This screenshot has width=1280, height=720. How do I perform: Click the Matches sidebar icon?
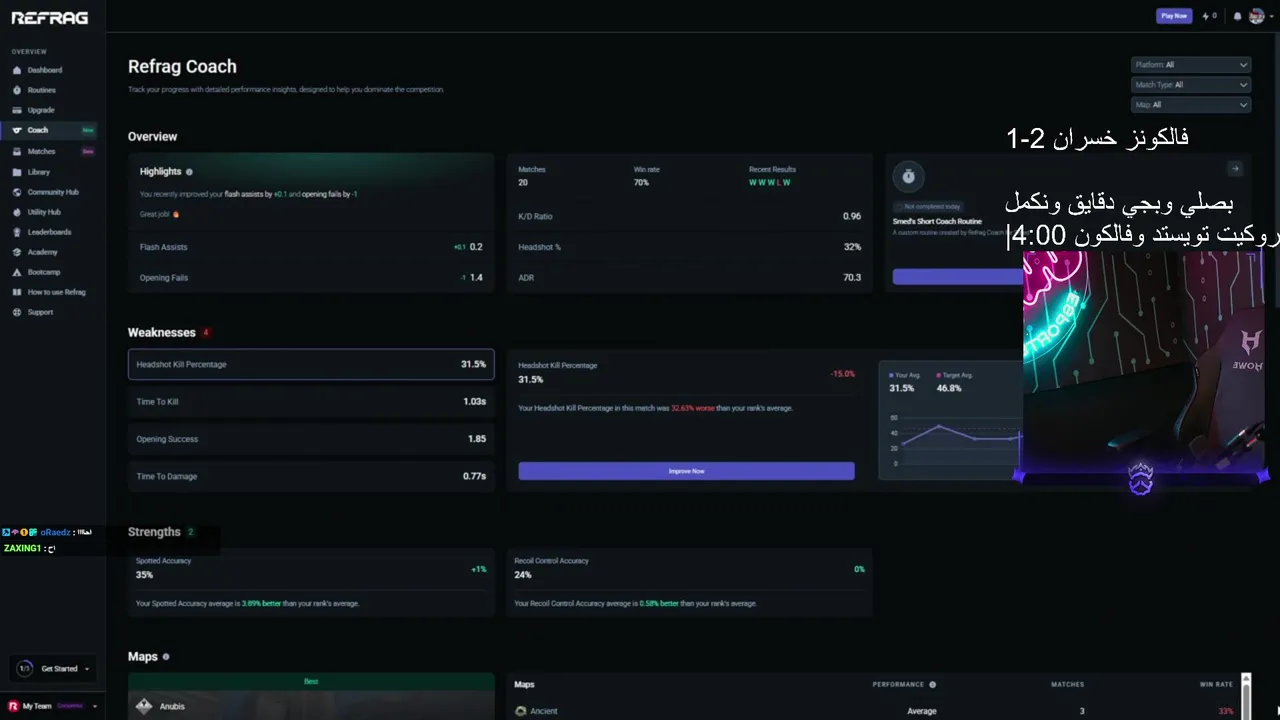[17, 151]
